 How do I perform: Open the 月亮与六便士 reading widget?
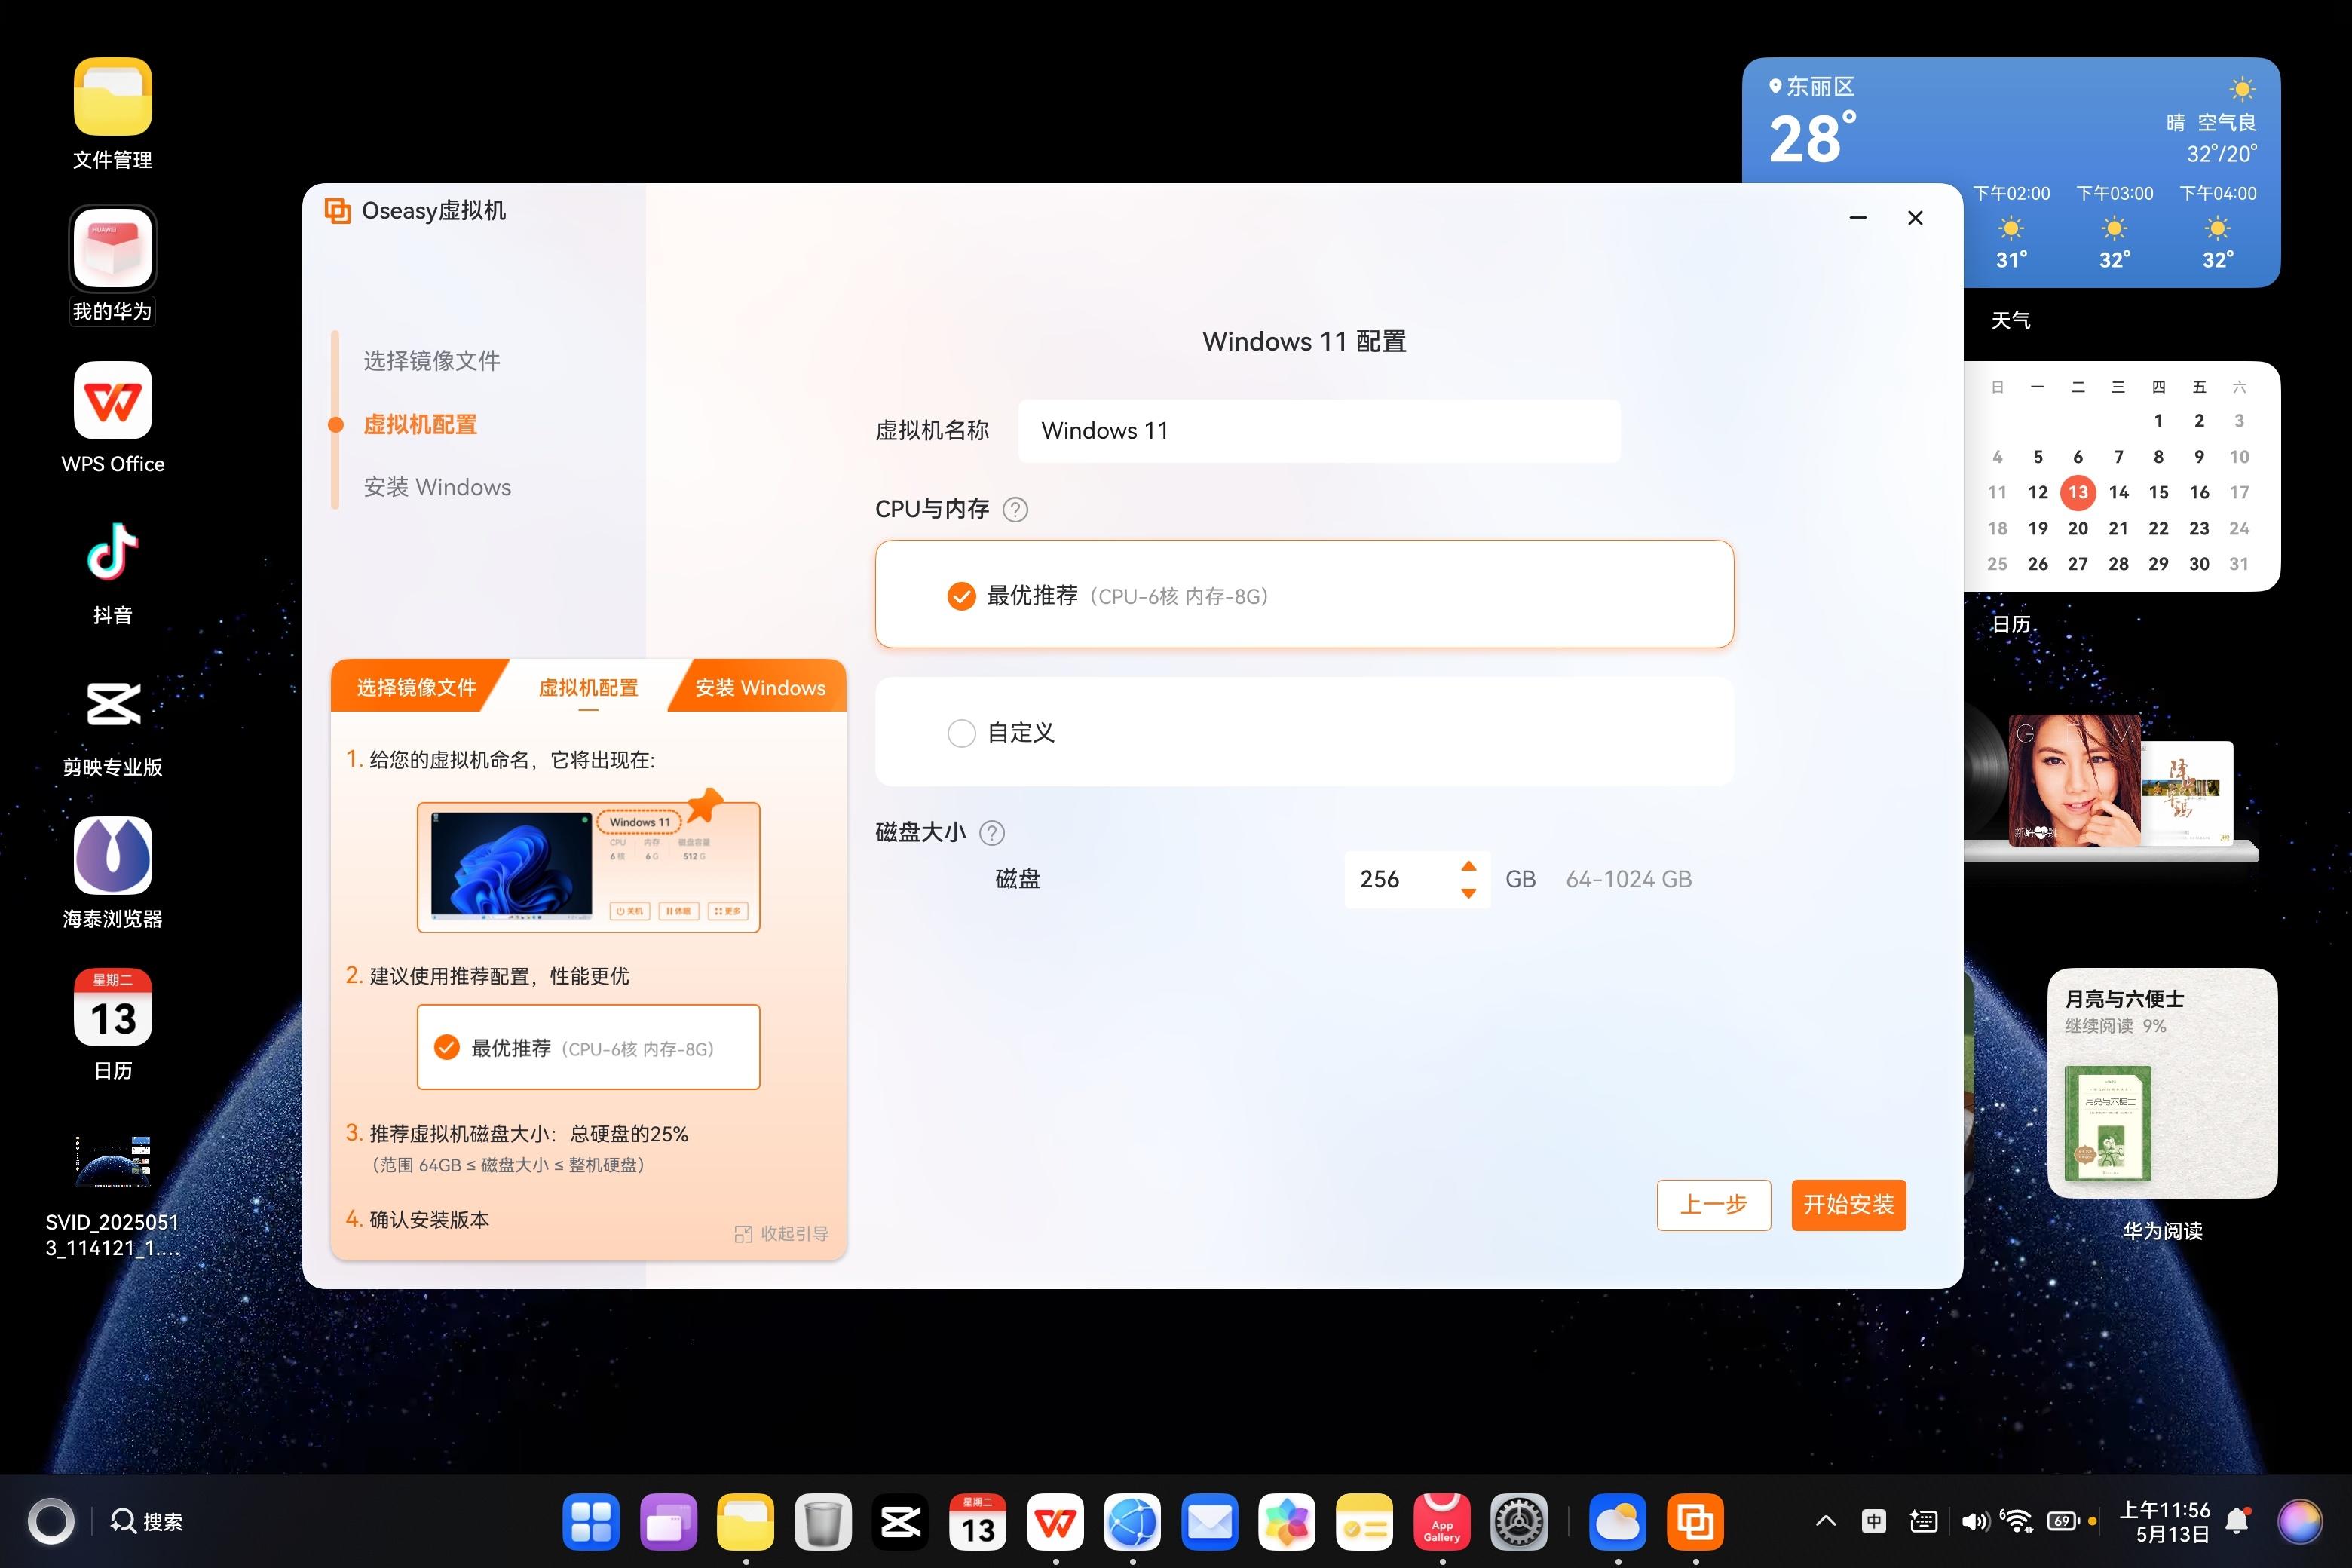pos(2162,1083)
